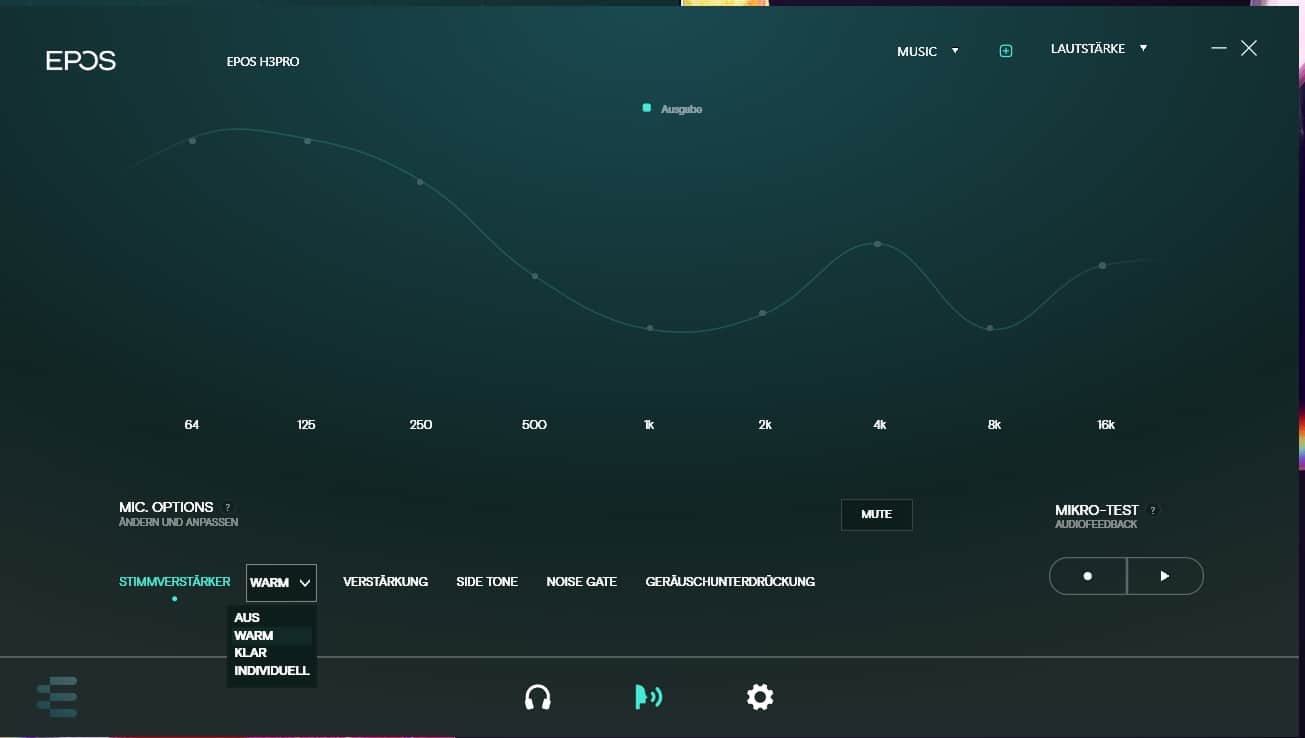Start recording the microphone test
Viewport: 1305px width, 738px height.
point(1088,576)
